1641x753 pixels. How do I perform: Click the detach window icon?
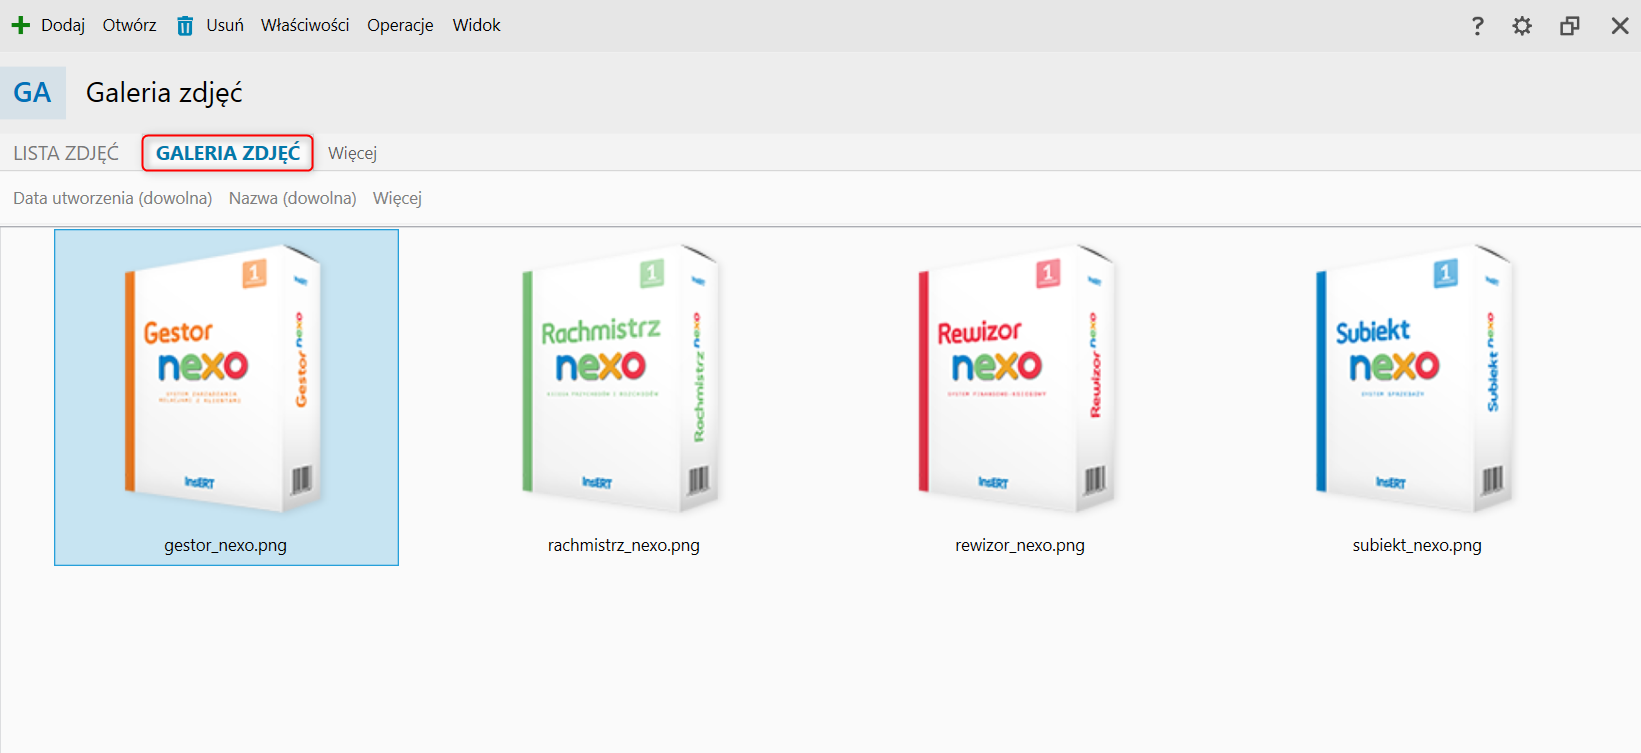point(1570,26)
